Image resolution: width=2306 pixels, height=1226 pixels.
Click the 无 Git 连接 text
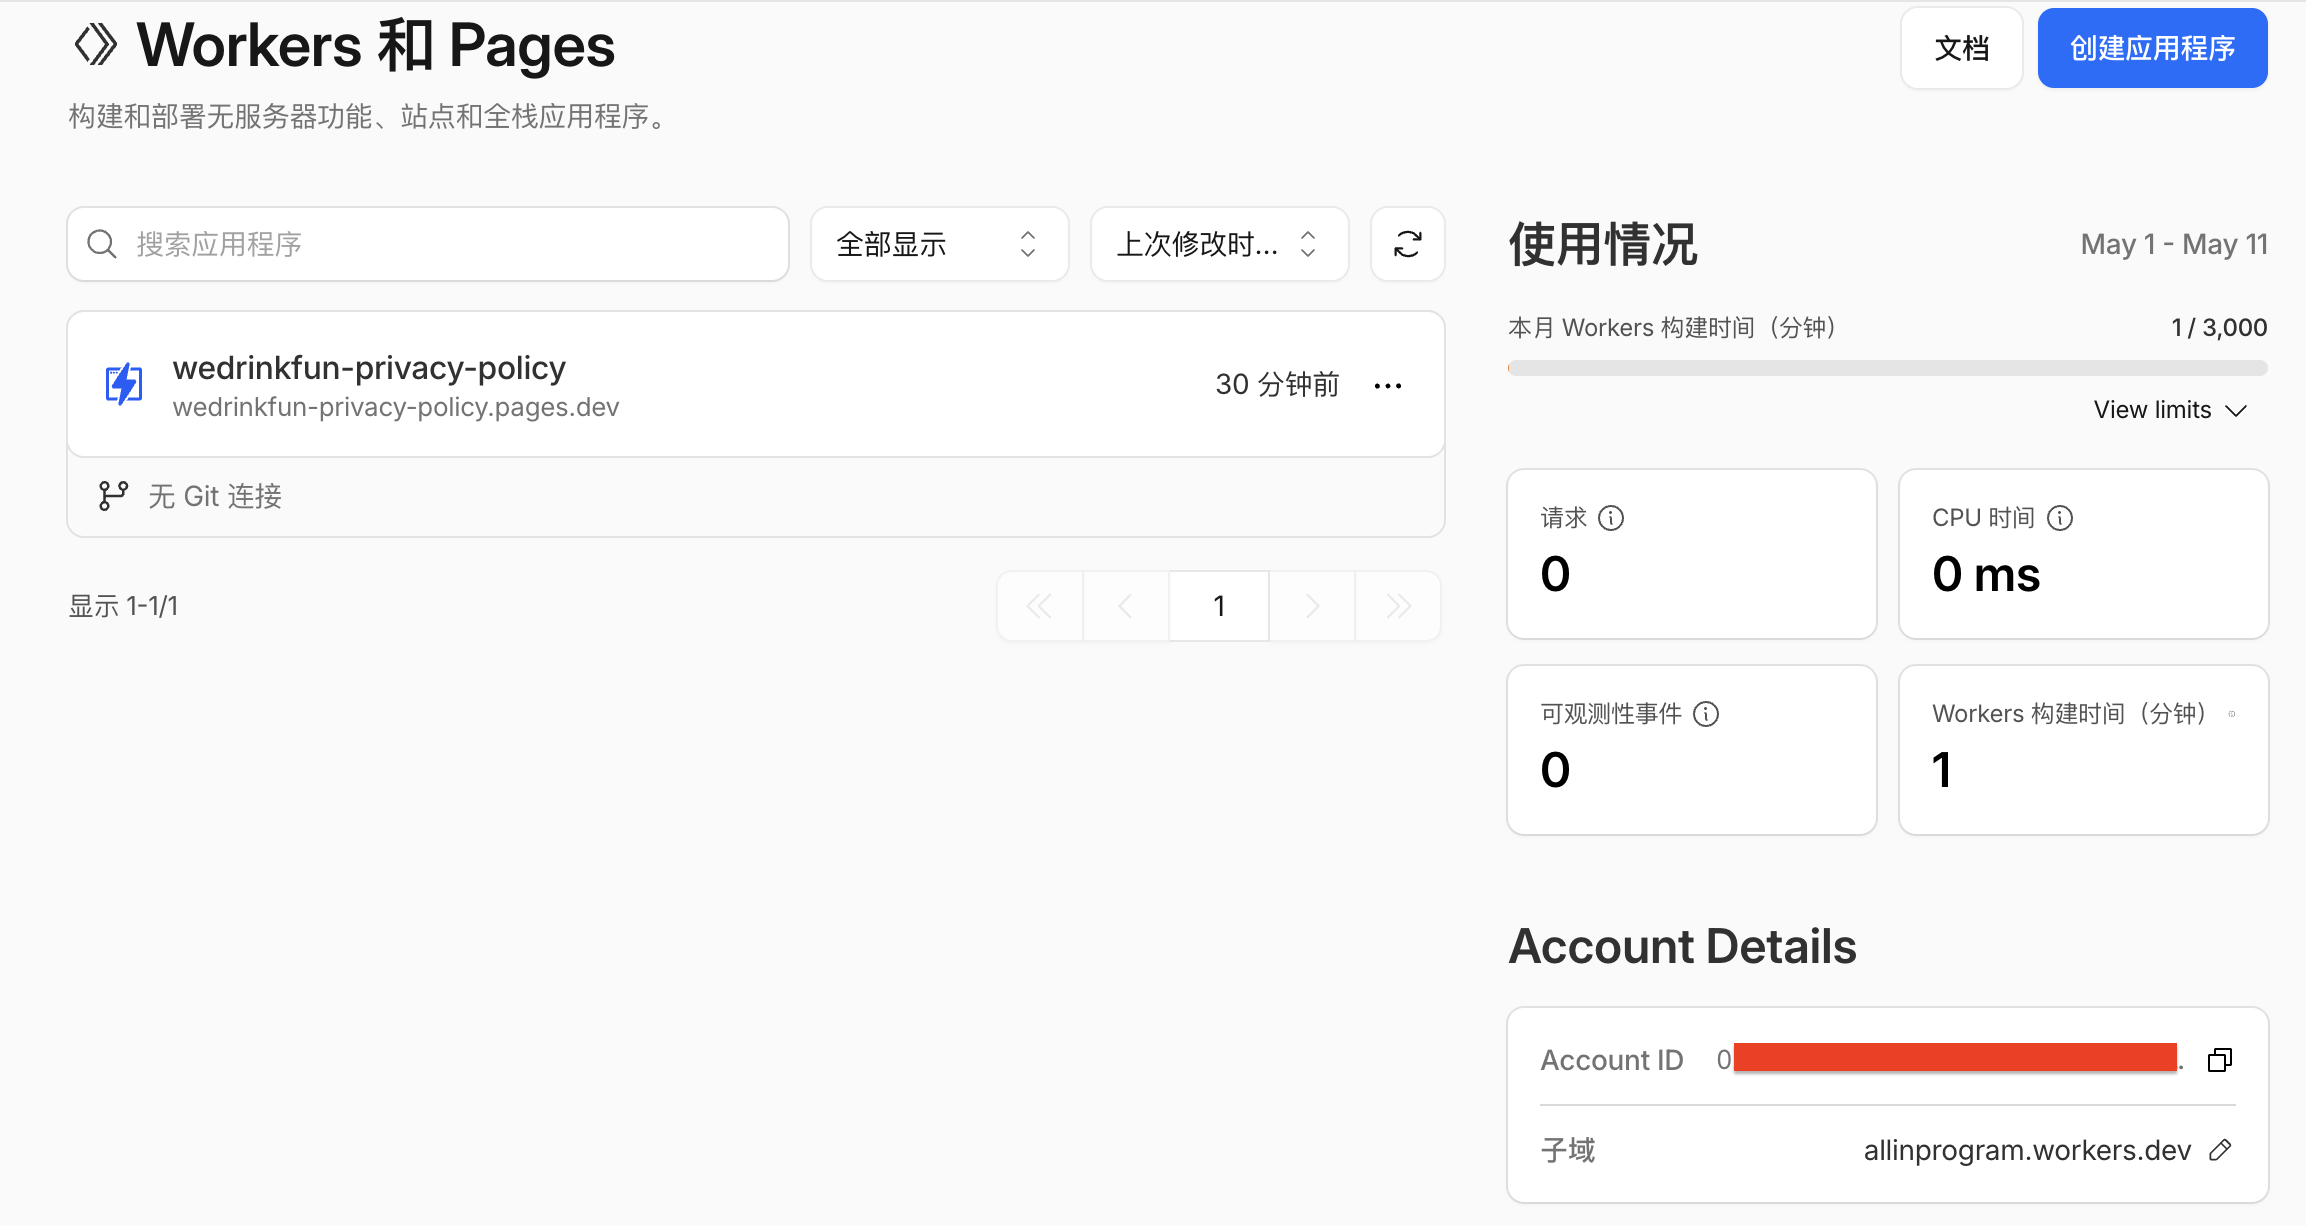click(215, 496)
